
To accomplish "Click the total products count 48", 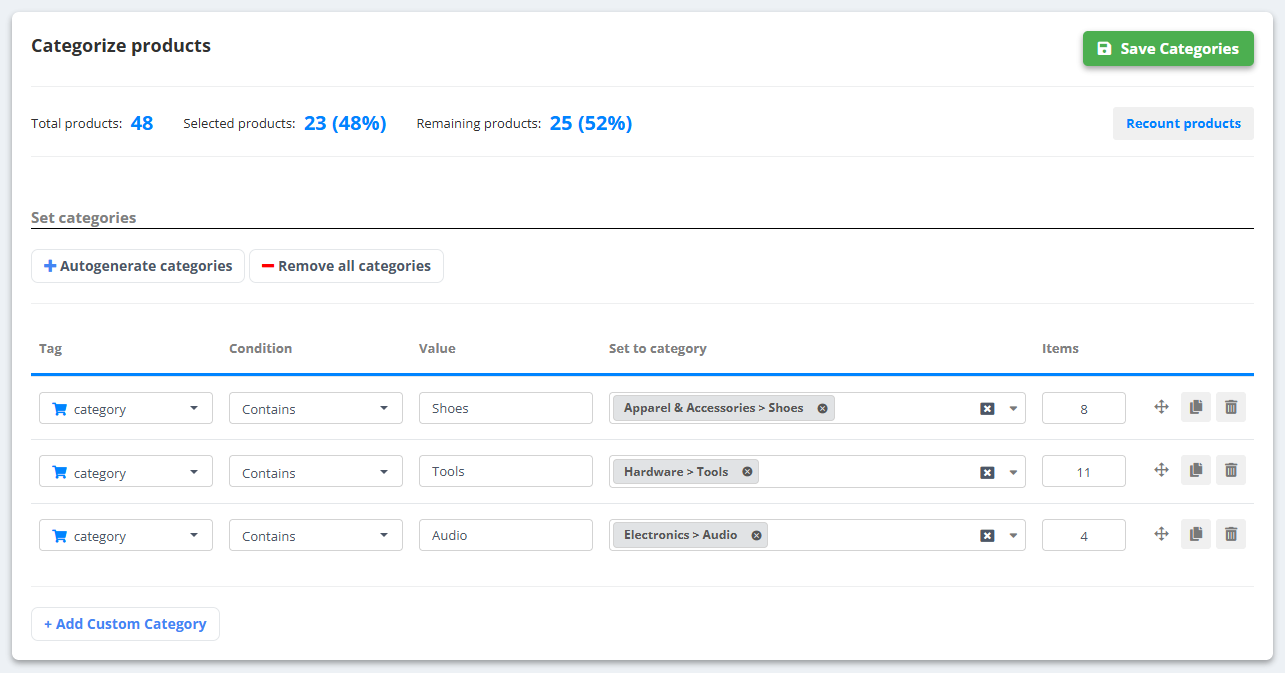I will pos(142,123).
